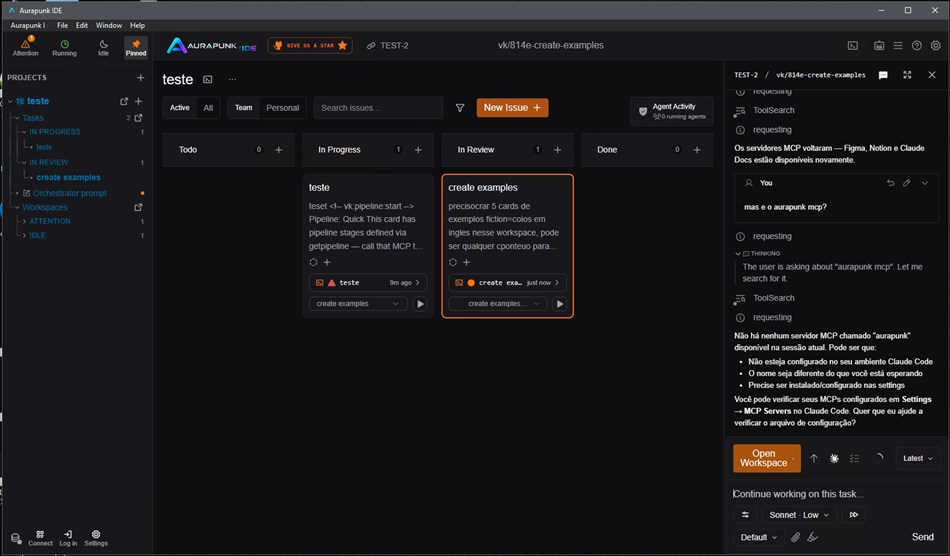Open the Default mode dropdown

(759, 537)
